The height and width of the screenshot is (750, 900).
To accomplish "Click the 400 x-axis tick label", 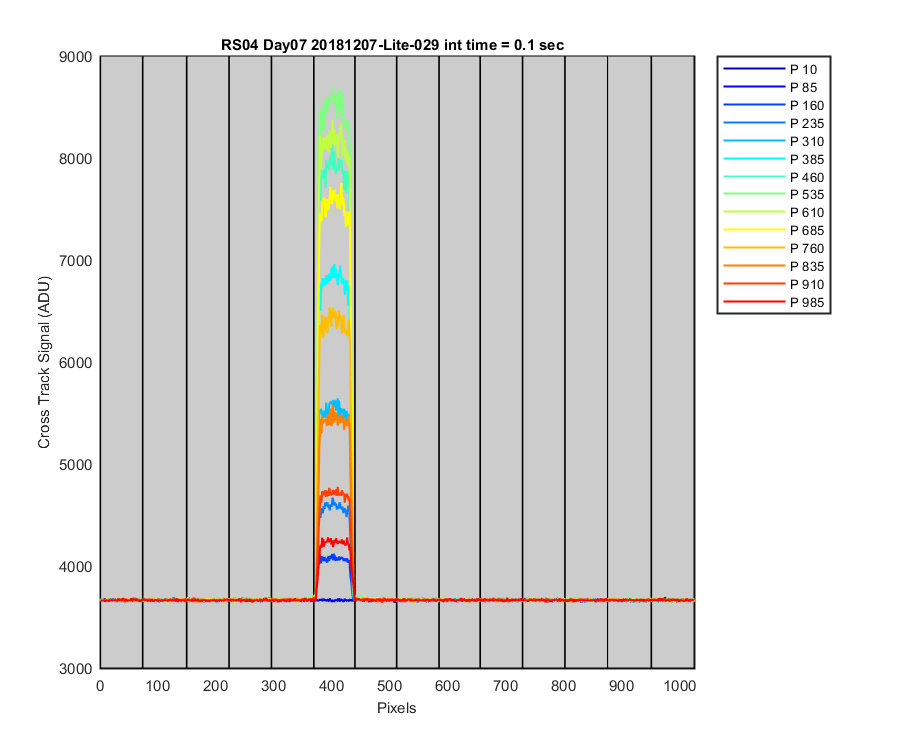I will pyautogui.click(x=331, y=686).
